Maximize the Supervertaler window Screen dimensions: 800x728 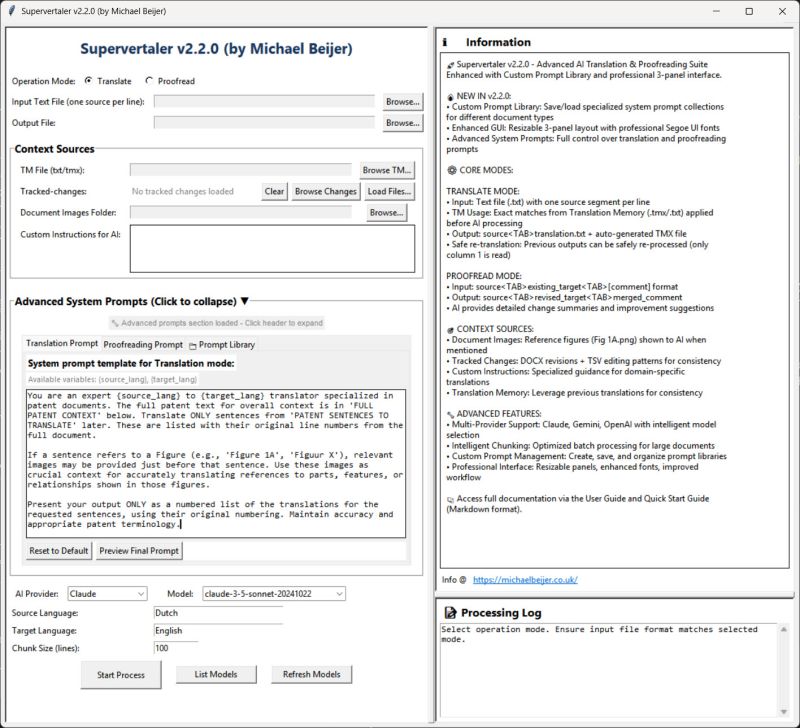click(749, 11)
